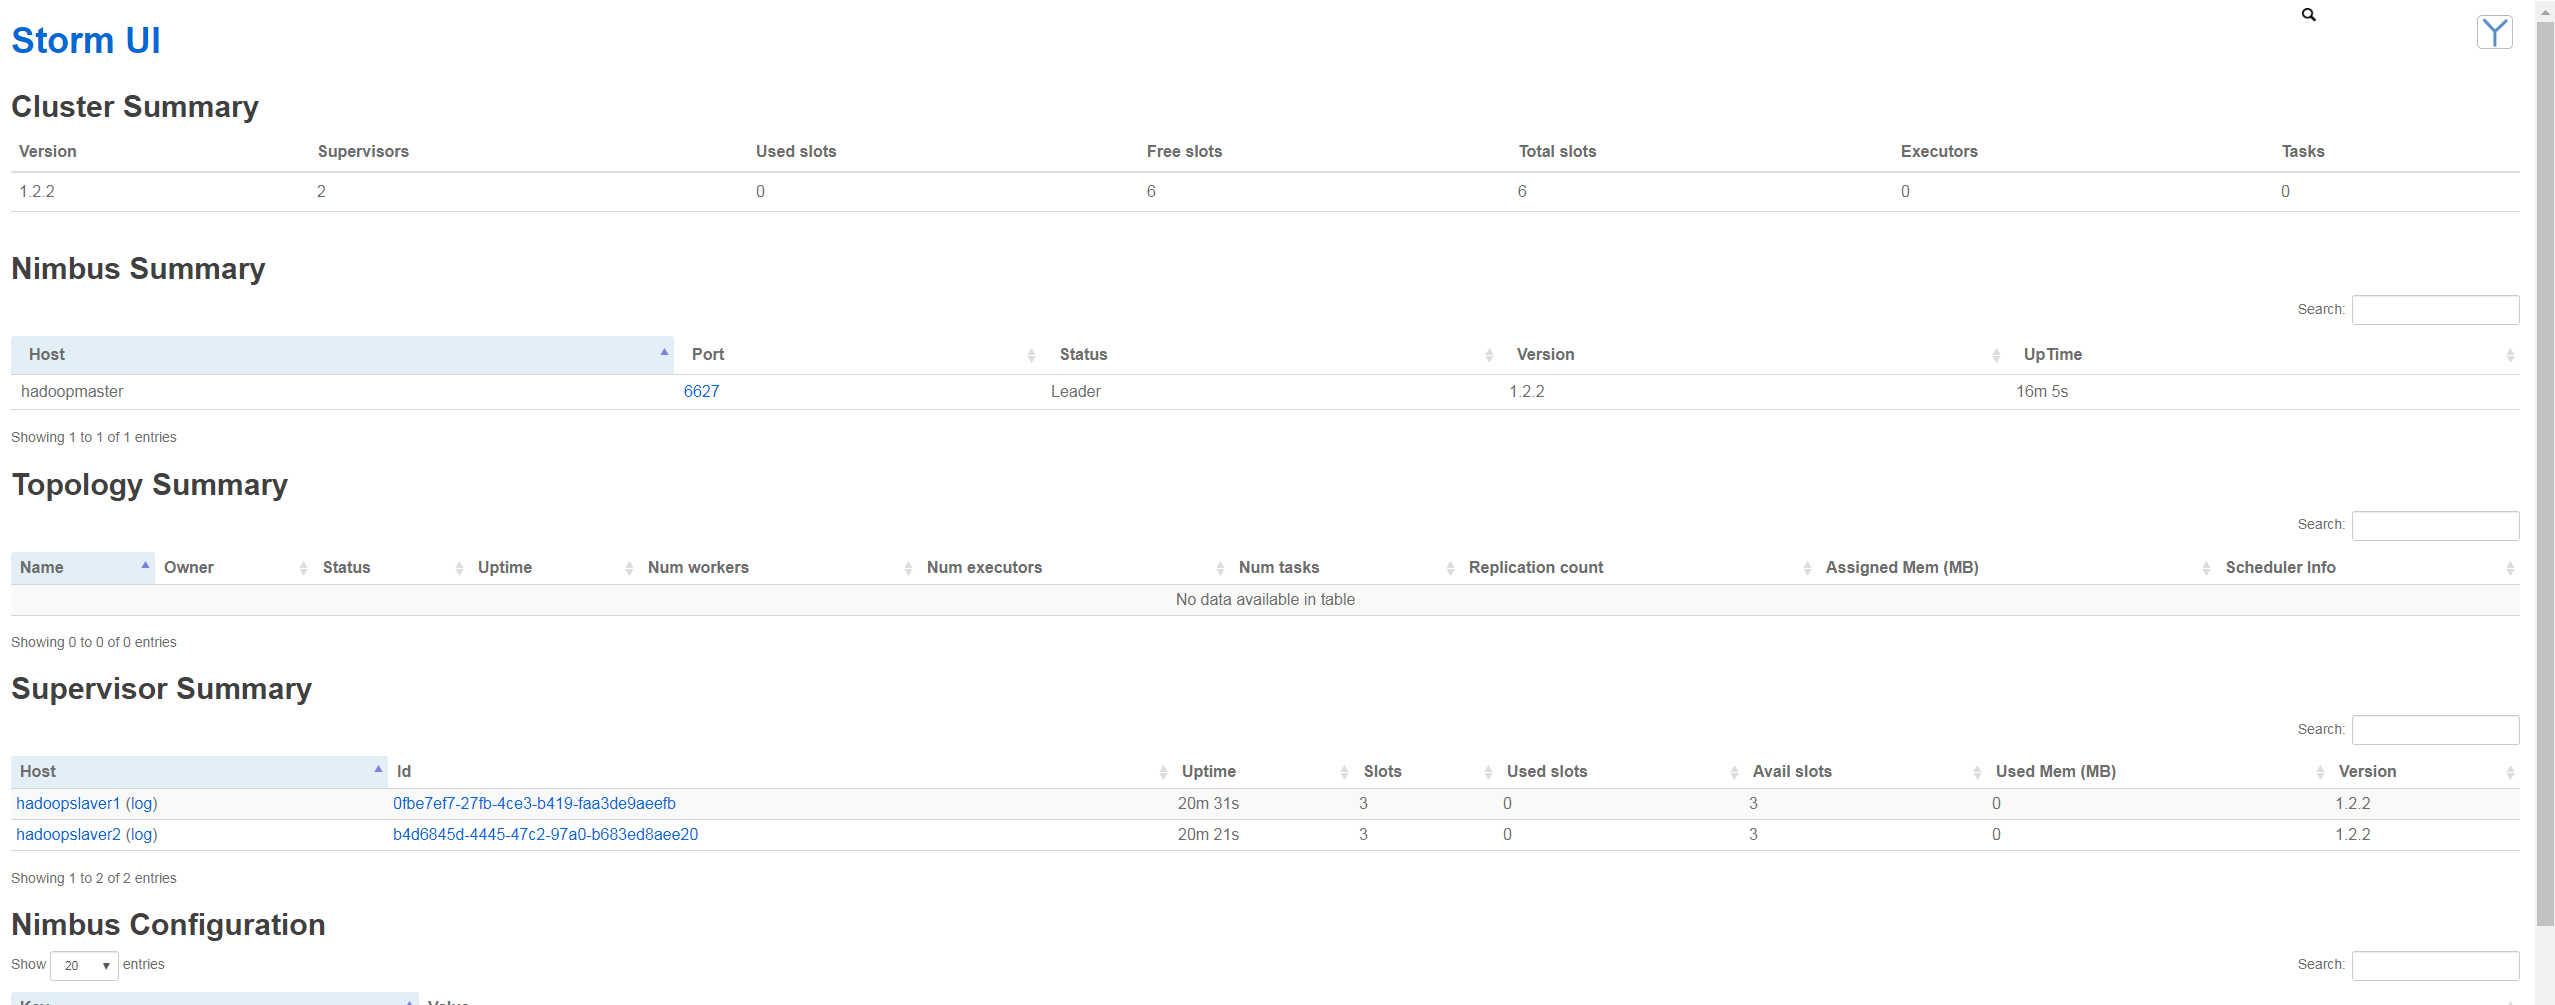Viewport: 2555px width, 1005px height.
Task: Click the Supervisor Summary heading
Action: 161,689
